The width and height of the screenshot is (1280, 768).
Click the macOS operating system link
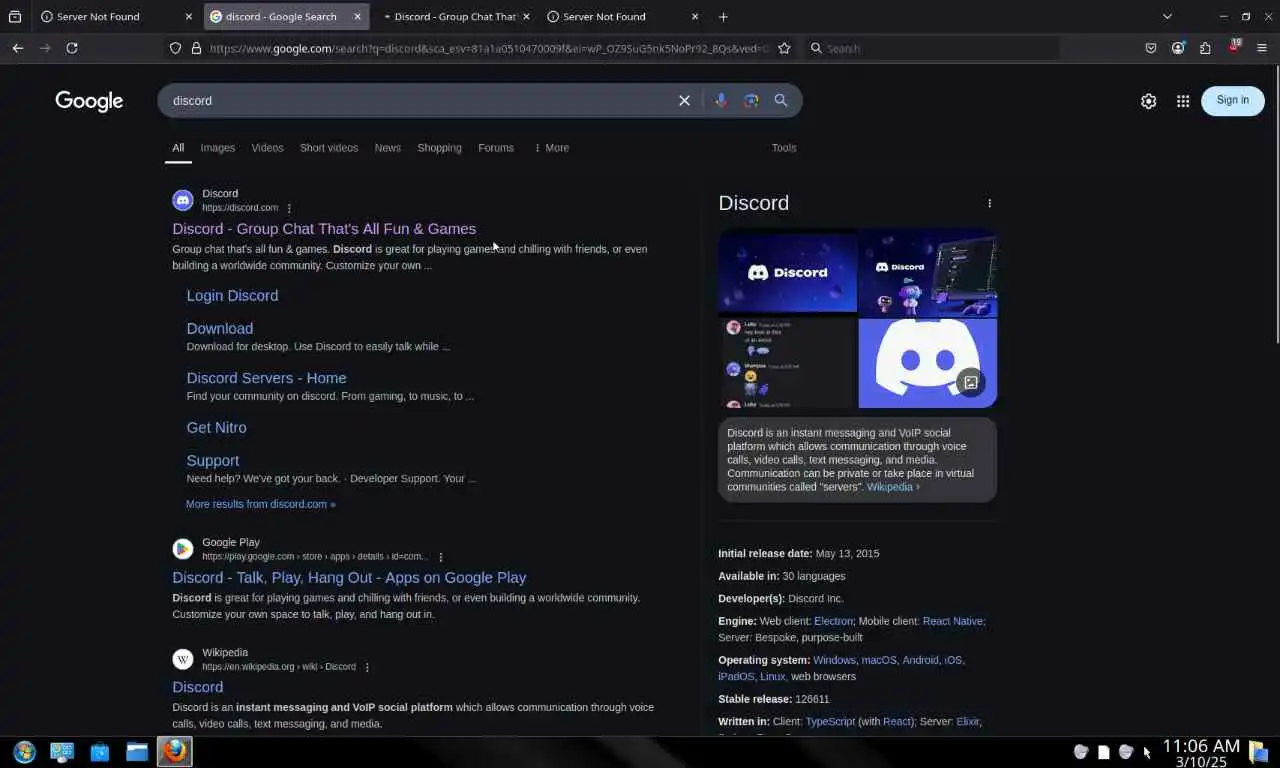(879, 660)
